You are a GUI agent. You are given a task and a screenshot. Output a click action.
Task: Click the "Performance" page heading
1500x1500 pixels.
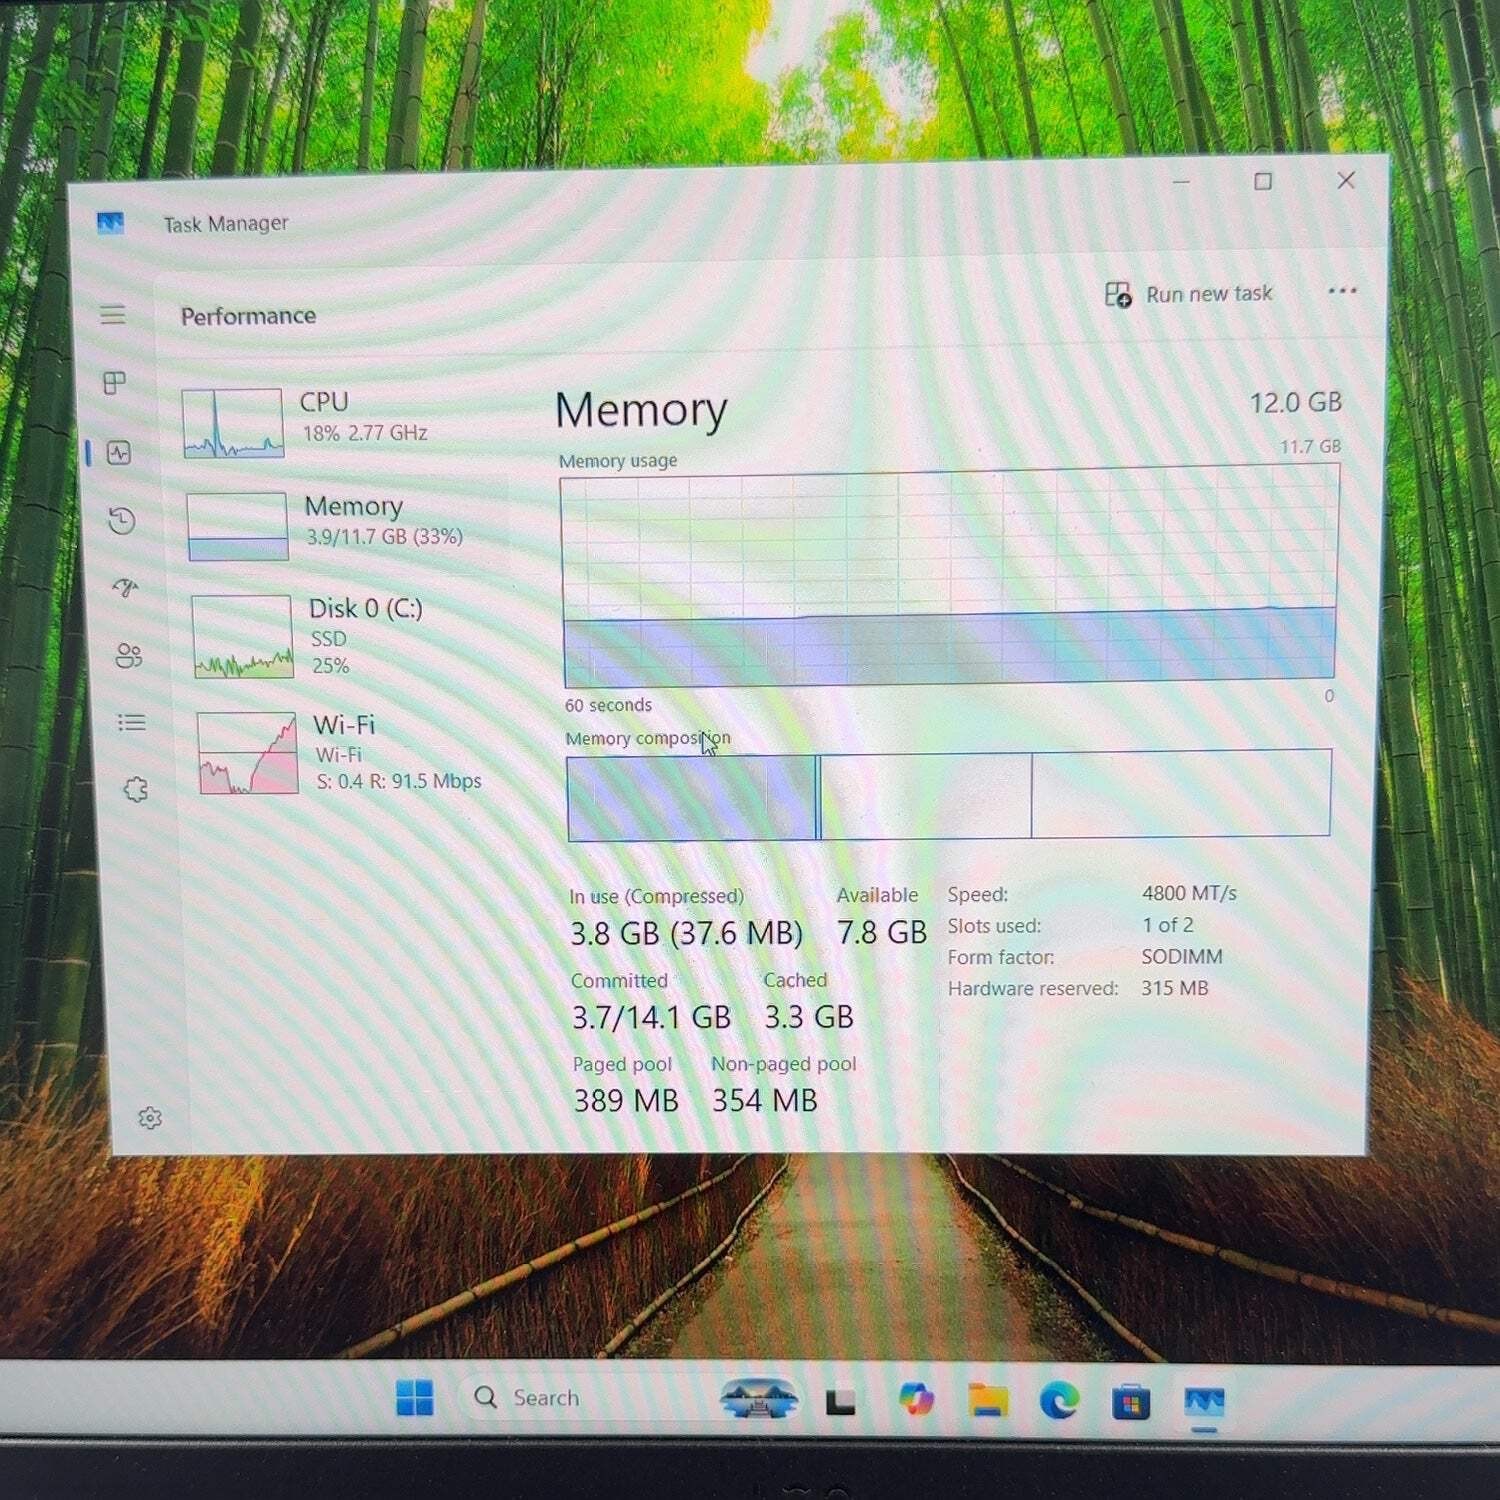(x=248, y=316)
